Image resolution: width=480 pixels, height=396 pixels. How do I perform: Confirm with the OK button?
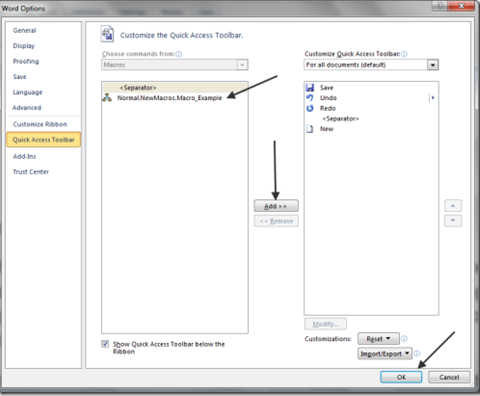pos(401,377)
